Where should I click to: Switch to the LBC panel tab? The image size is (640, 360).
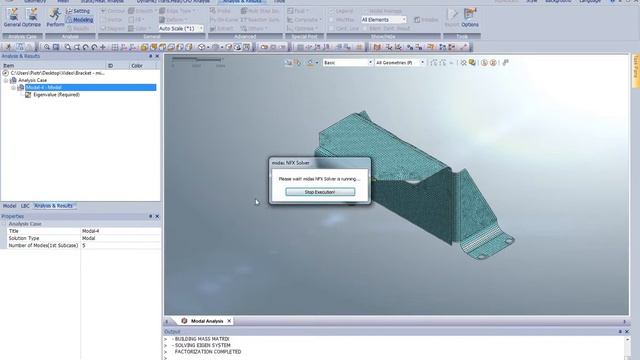25,206
